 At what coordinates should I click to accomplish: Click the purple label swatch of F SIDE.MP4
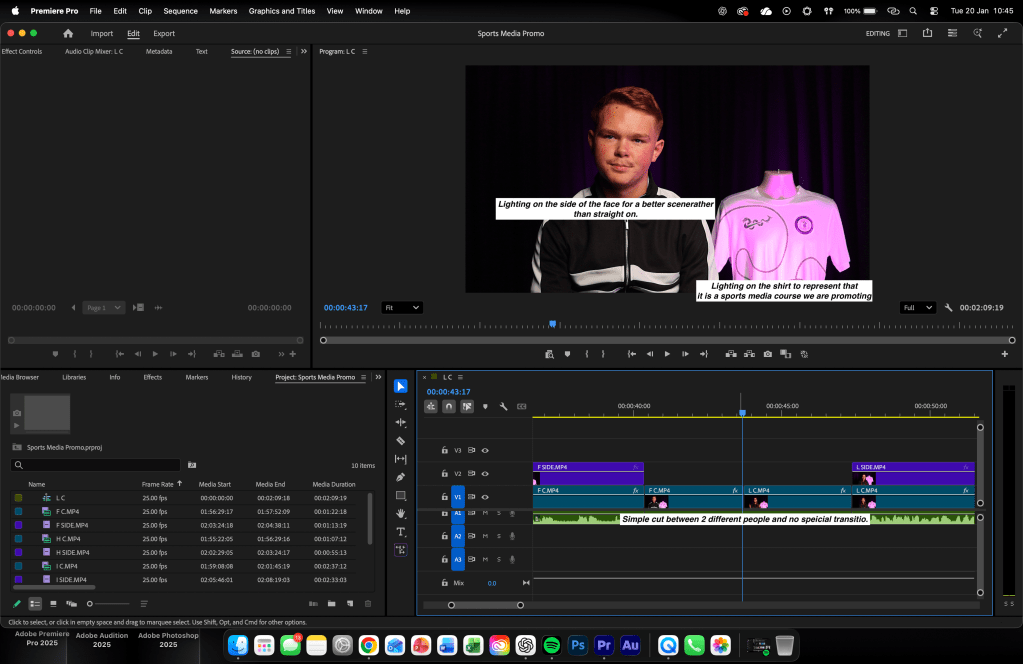coord(18,525)
